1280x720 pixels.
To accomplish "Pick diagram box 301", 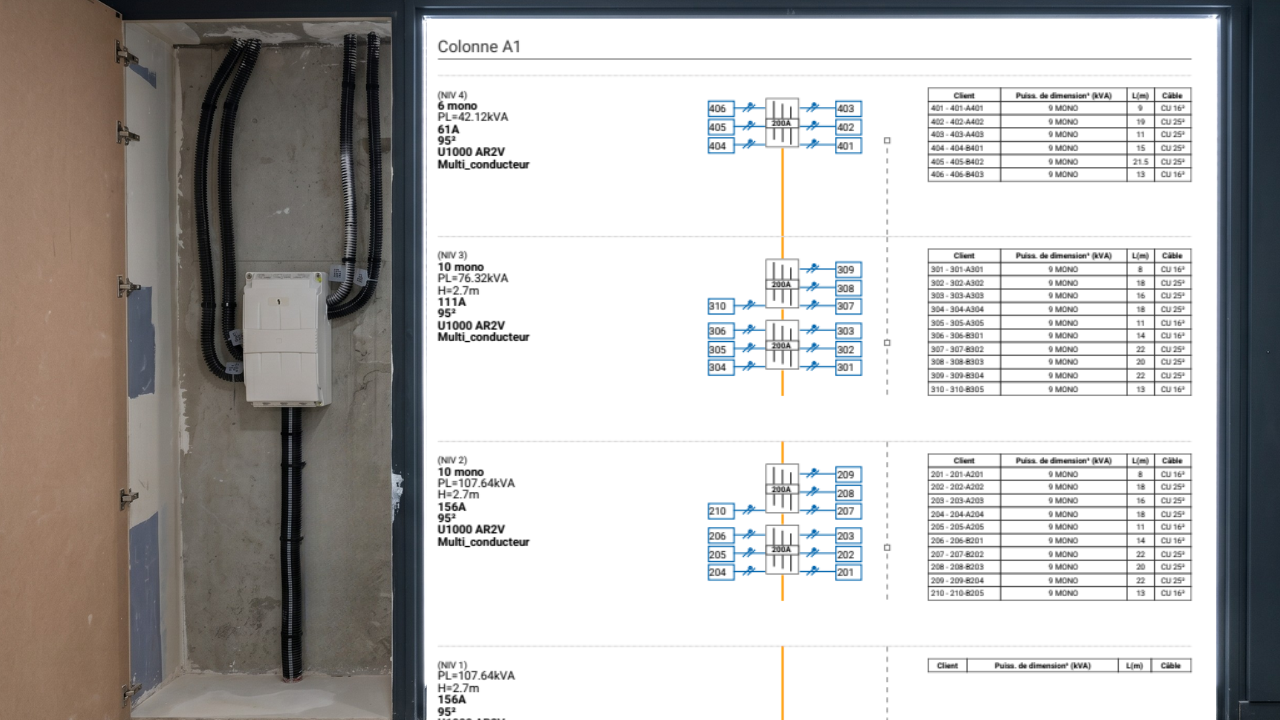I will coord(847,367).
